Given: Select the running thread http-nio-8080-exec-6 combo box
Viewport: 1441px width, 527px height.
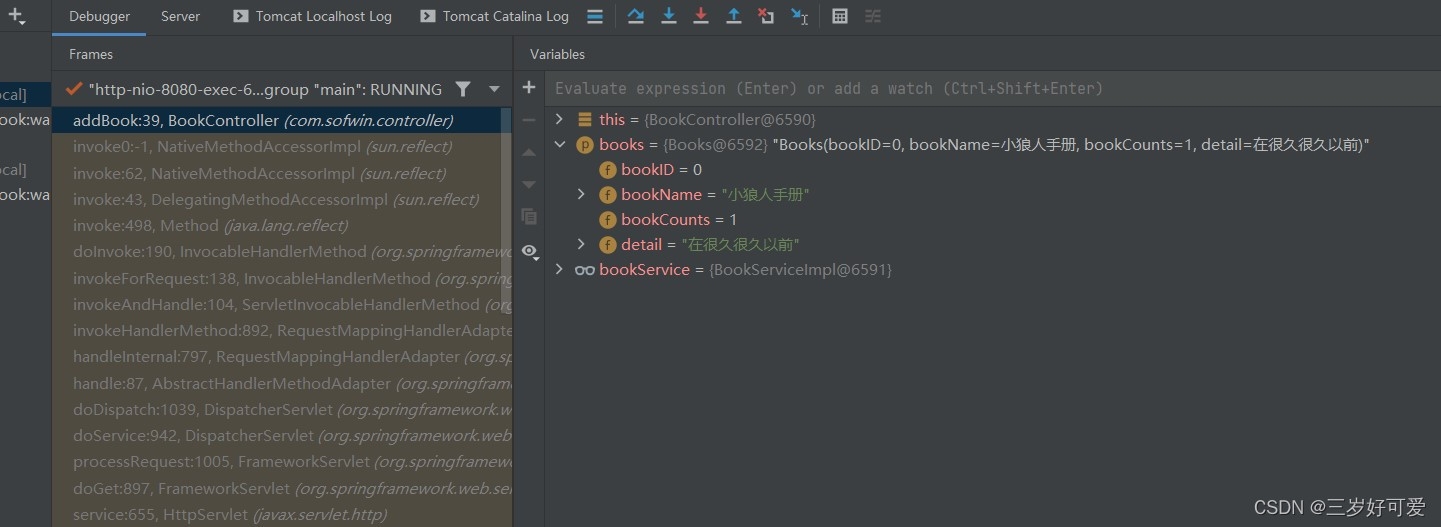Looking at the screenshot, I should tap(283, 89).
